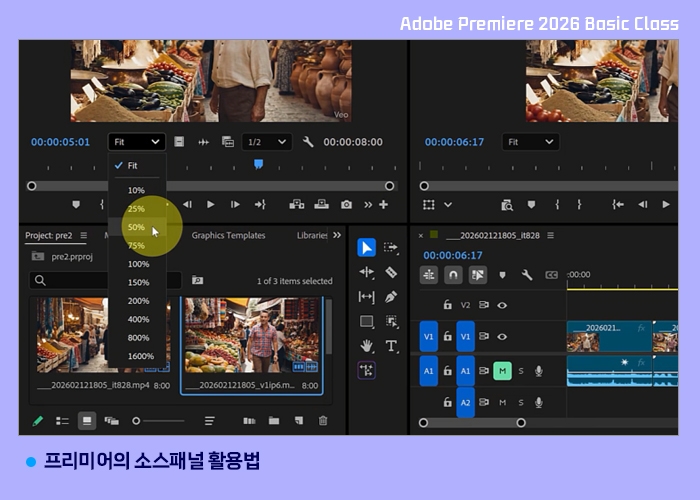Screen dimensions: 700x500
Task: Toggle Snap in Timeline magnet button
Action: click(x=453, y=275)
